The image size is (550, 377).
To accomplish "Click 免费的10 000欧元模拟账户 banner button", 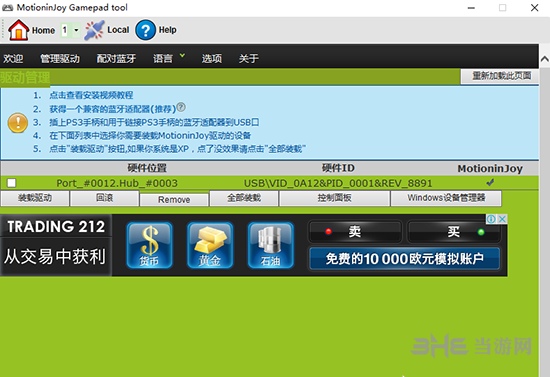I will [x=404, y=259].
